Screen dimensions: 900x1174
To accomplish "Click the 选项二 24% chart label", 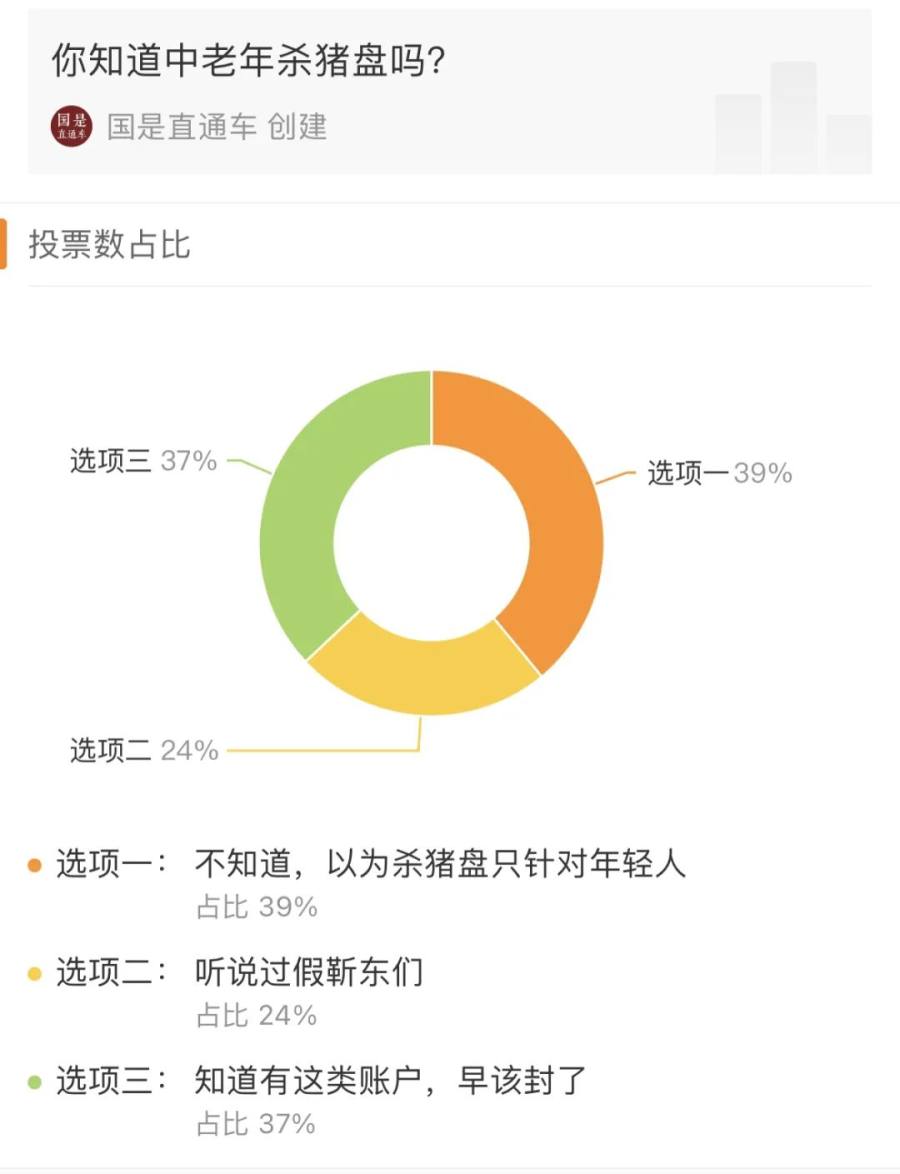I will pyautogui.click(x=144, y=750).
